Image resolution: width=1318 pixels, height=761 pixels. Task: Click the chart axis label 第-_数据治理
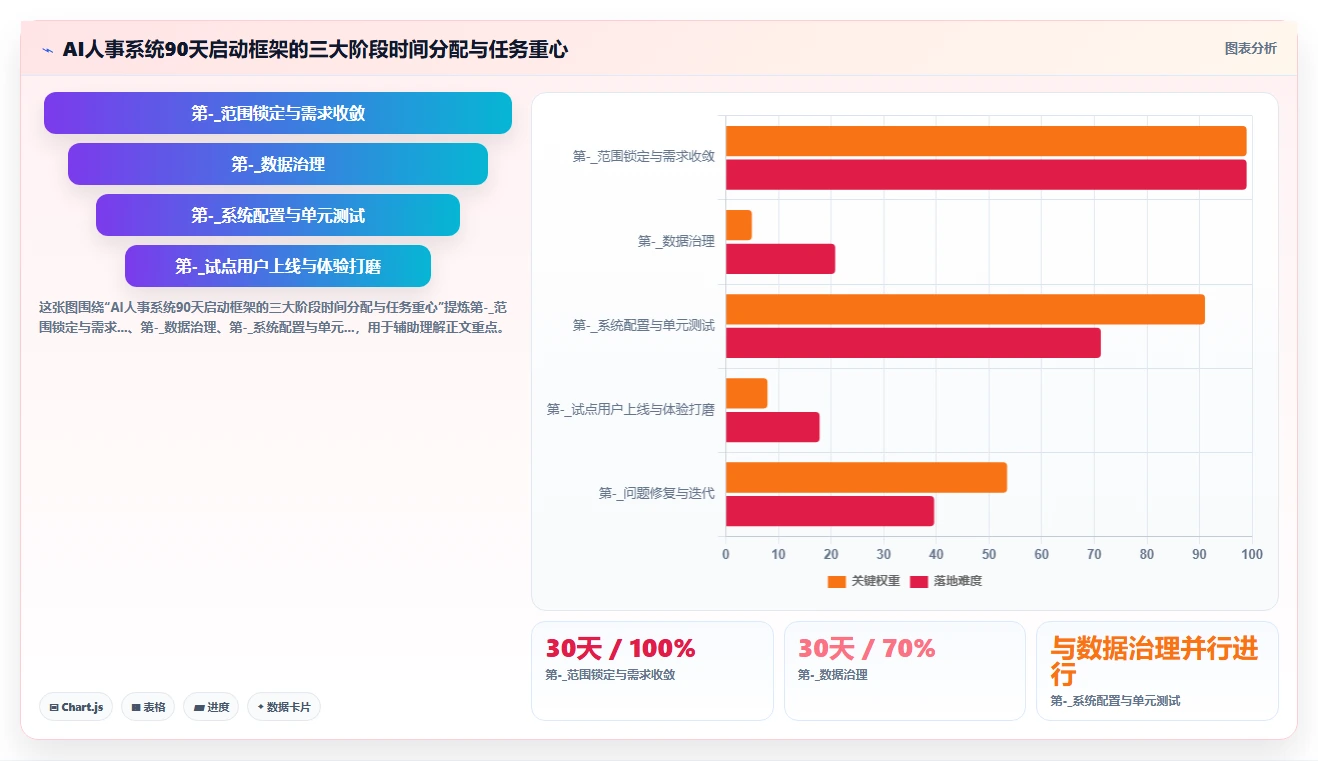pos(676,241)
